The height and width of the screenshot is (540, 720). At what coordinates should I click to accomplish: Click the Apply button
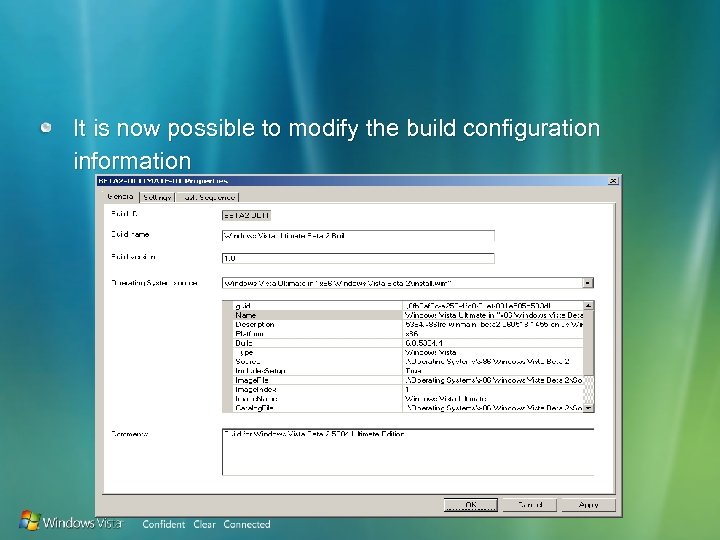[x=588, y=505]
